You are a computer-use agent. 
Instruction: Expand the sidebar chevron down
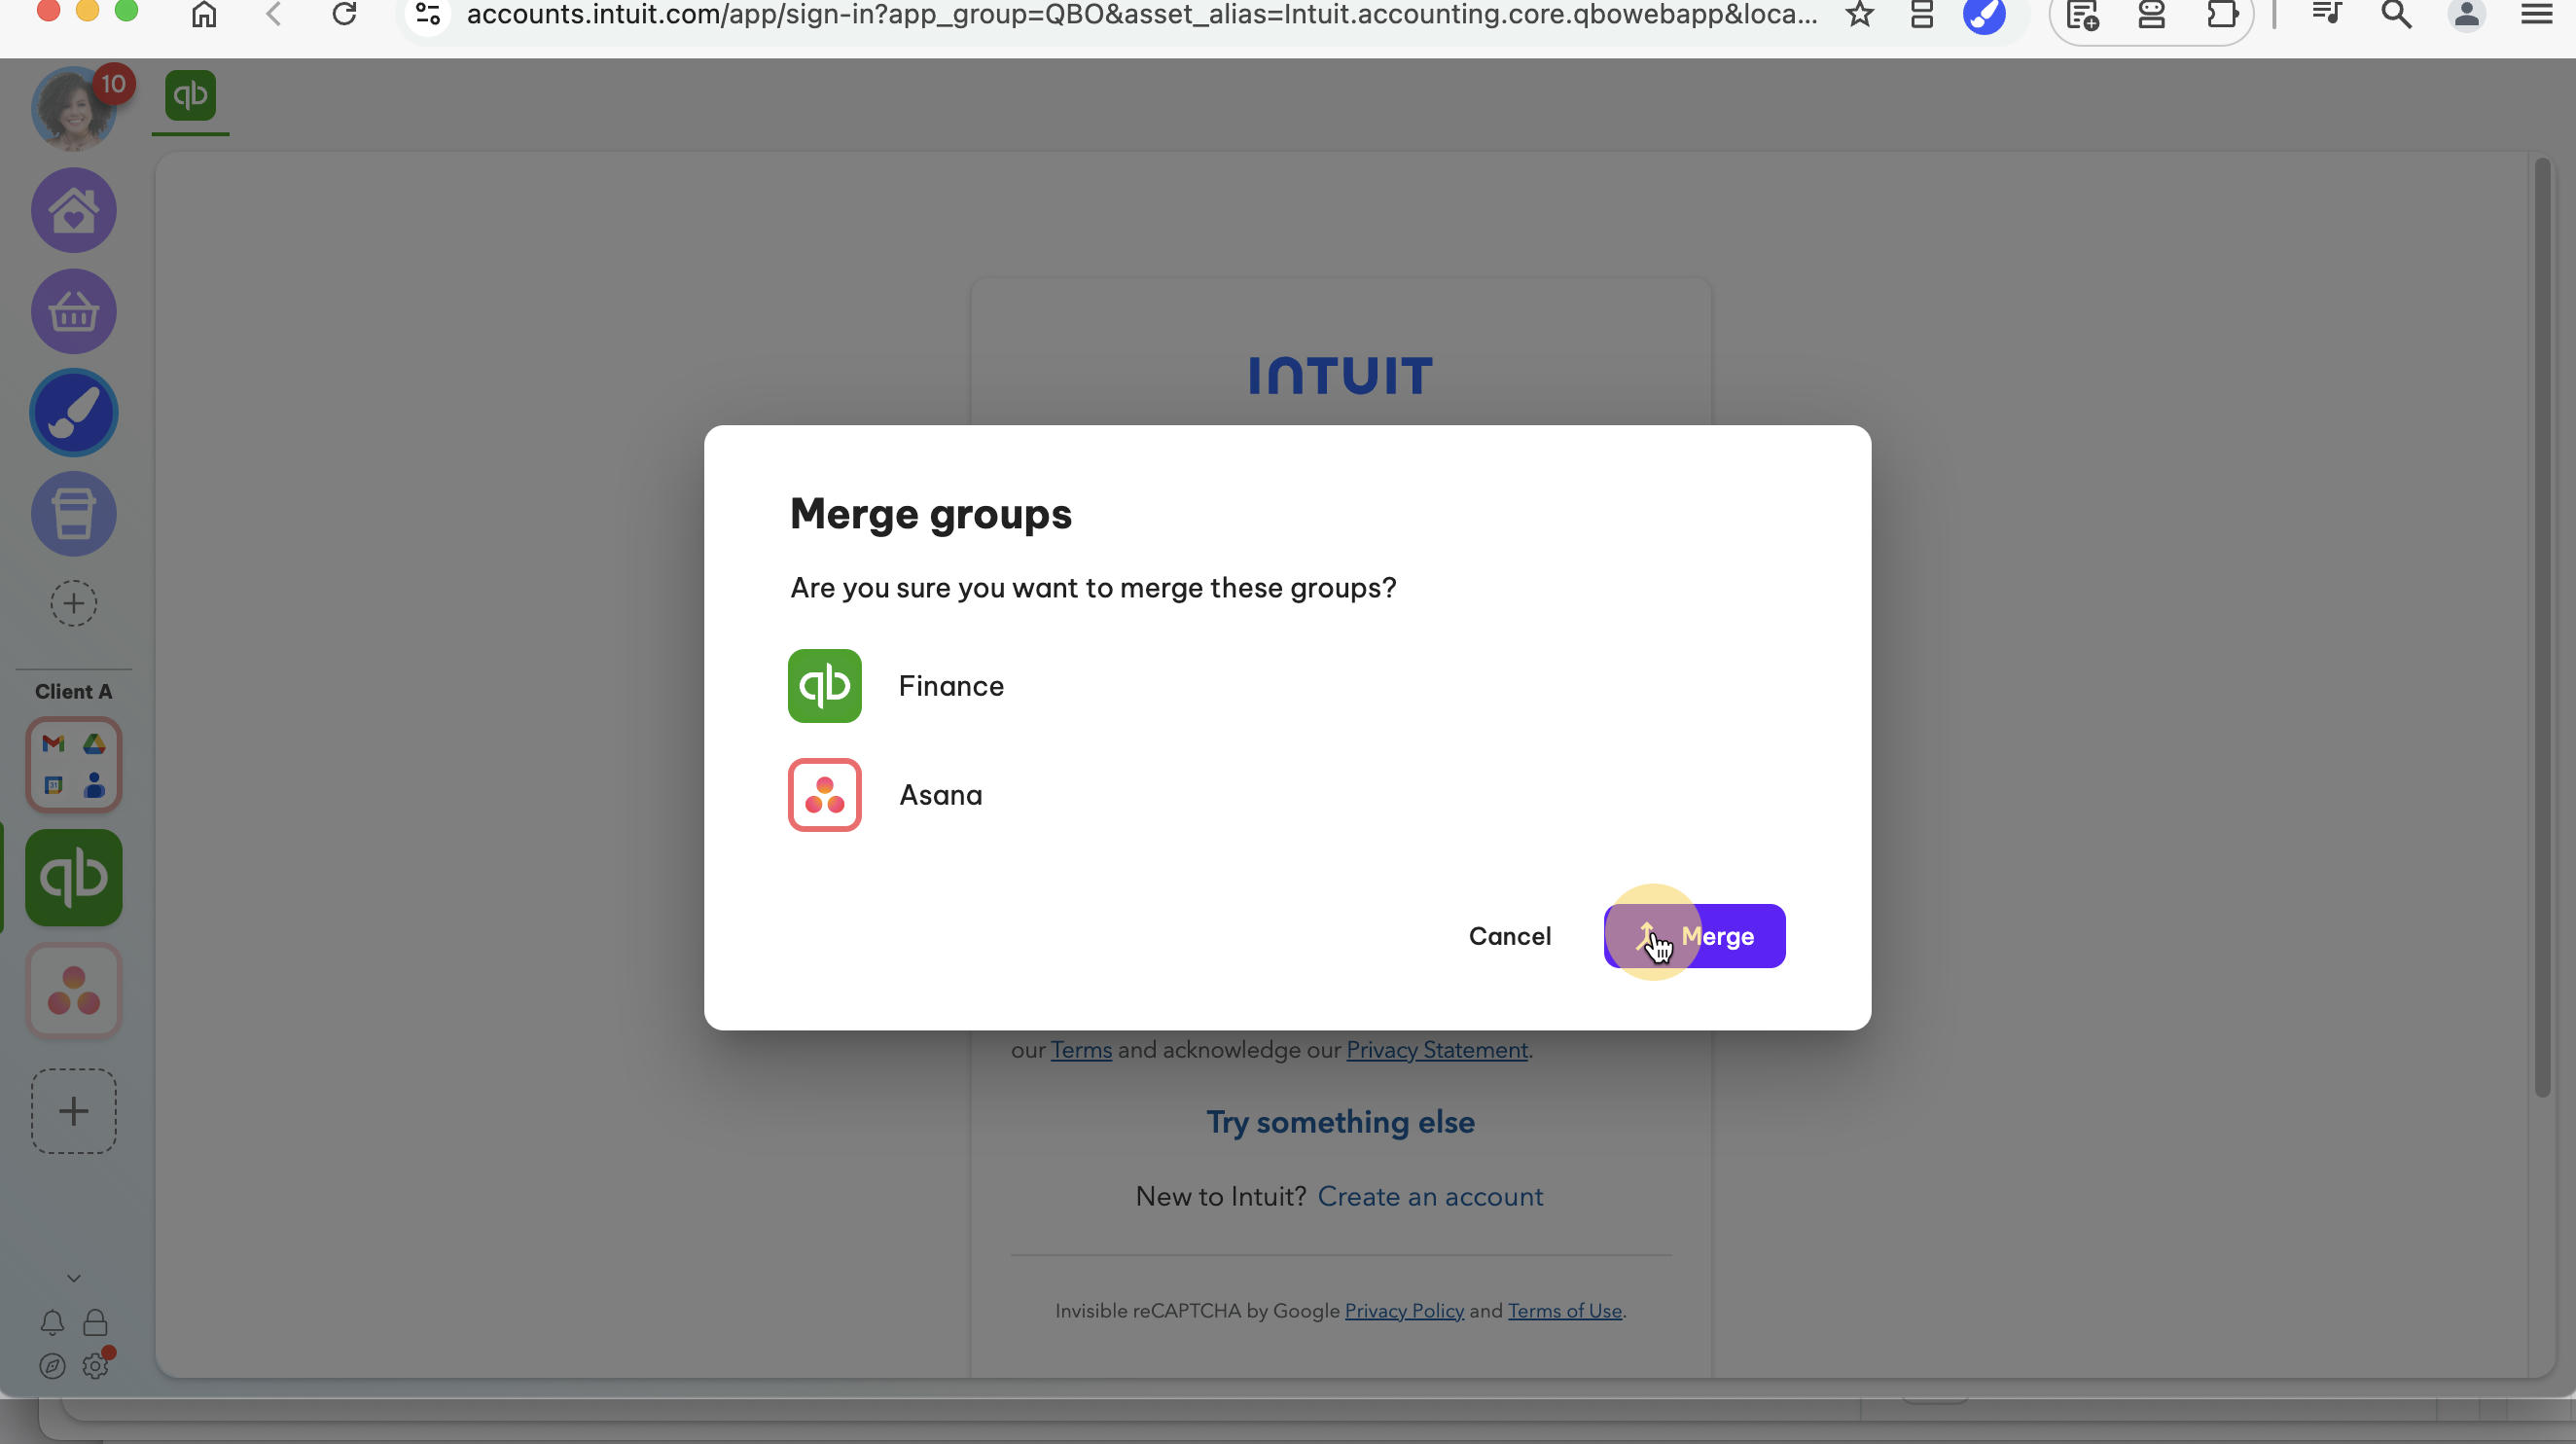(74, 1278)
